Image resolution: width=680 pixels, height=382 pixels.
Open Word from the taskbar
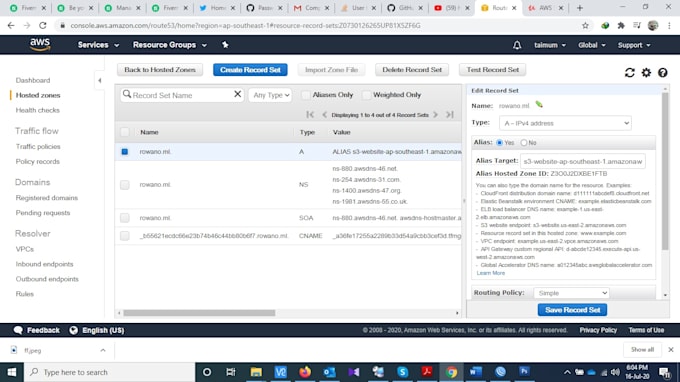pos(476,372)
